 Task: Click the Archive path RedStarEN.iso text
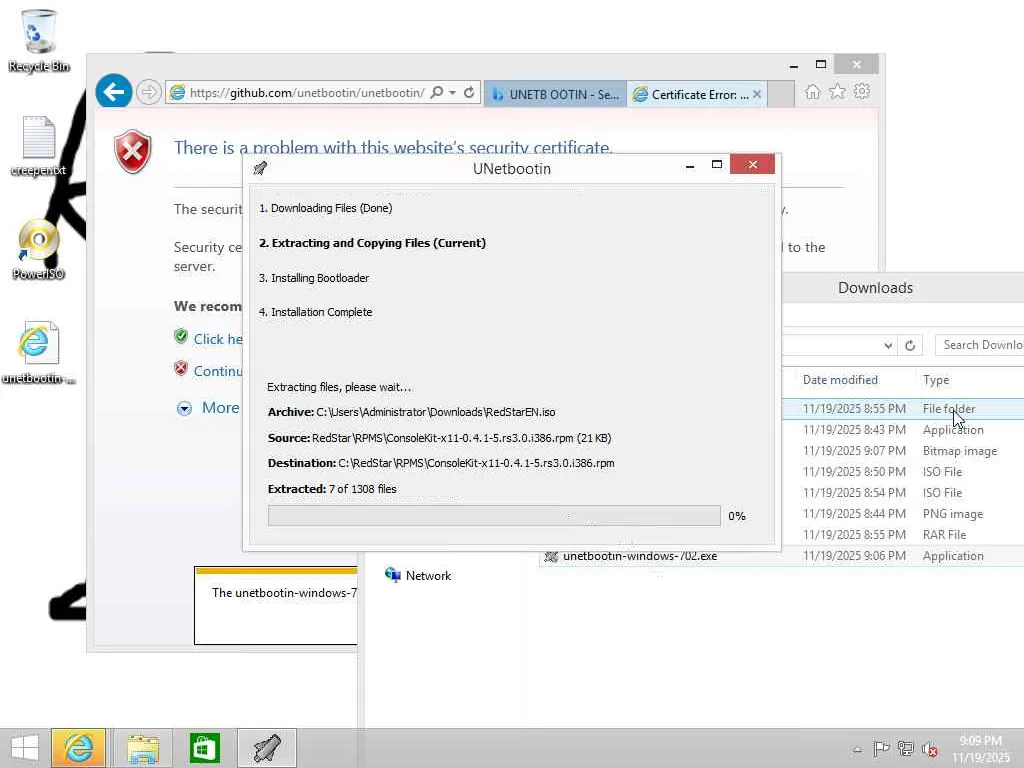[x=411, y=412]
